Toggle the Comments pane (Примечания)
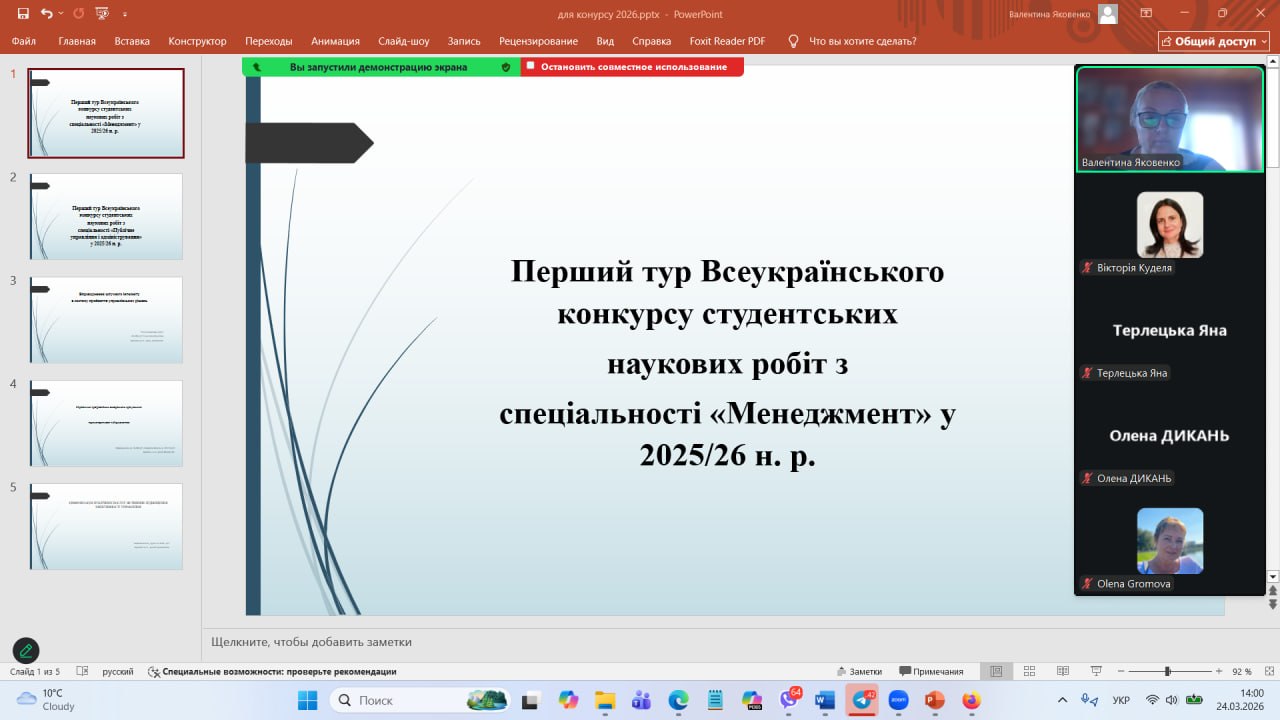 point(931,671)
